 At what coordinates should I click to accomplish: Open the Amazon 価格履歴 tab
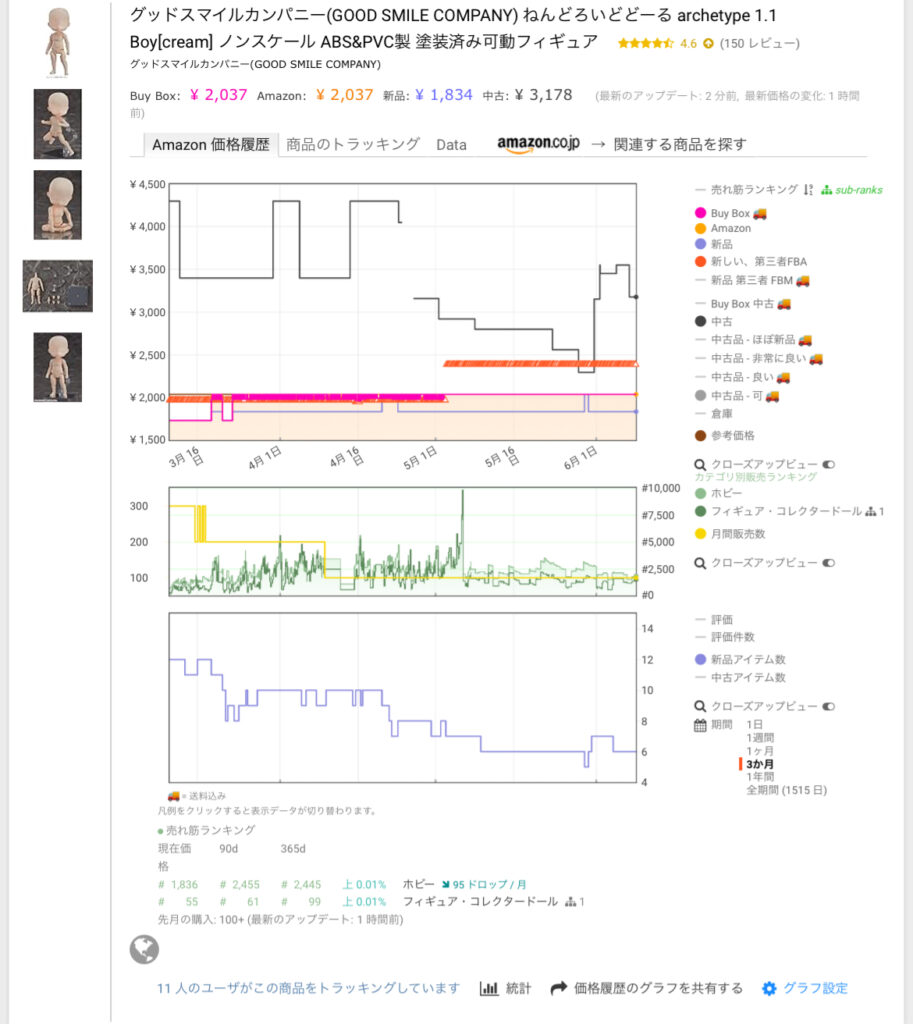pyautogui.click(x=210, y=145)
